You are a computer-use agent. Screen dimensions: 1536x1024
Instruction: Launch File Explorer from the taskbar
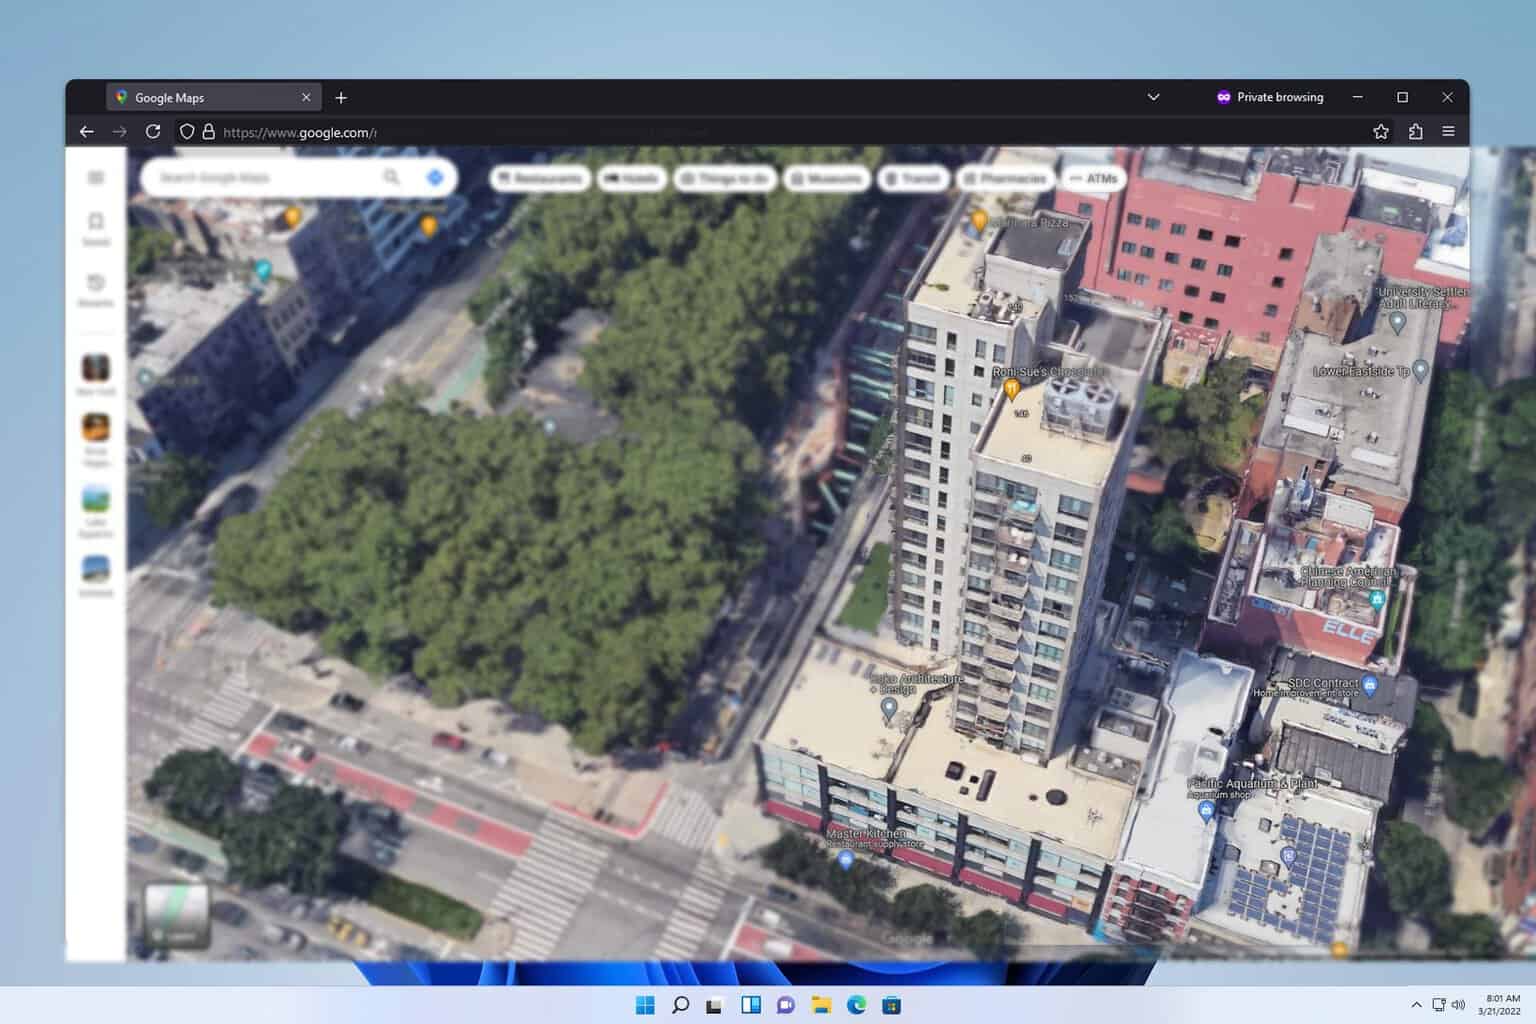coord(821,1005)
